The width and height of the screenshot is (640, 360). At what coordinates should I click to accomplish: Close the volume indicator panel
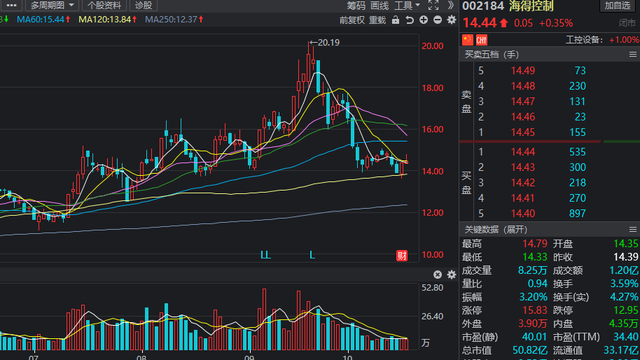[438, 275]
